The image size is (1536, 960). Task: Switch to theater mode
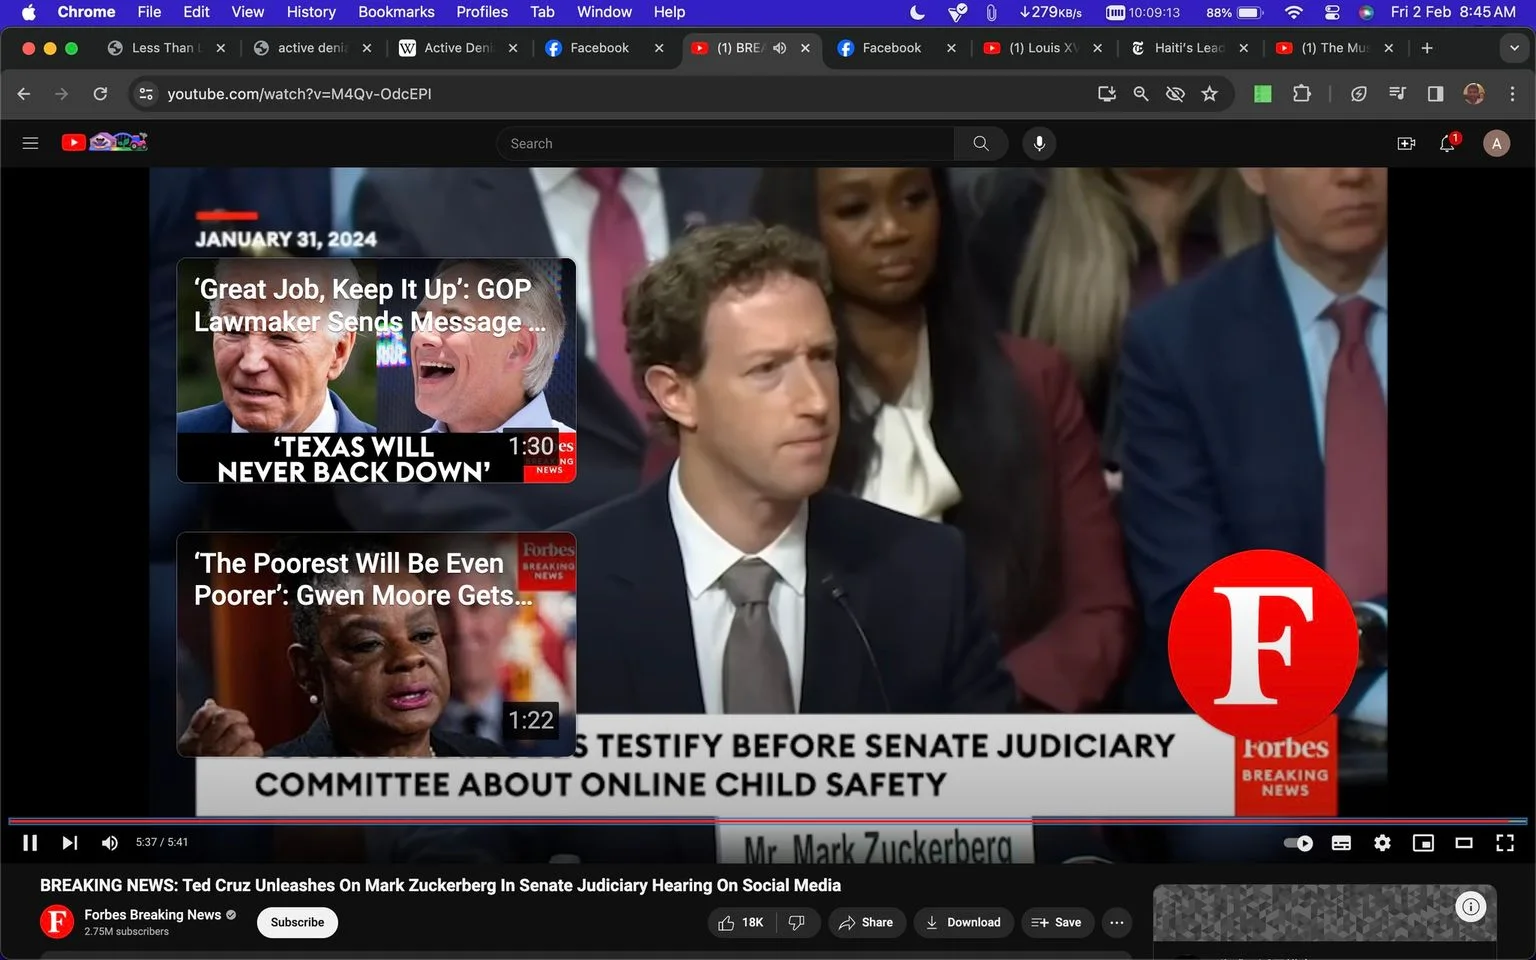[1463, 843]
